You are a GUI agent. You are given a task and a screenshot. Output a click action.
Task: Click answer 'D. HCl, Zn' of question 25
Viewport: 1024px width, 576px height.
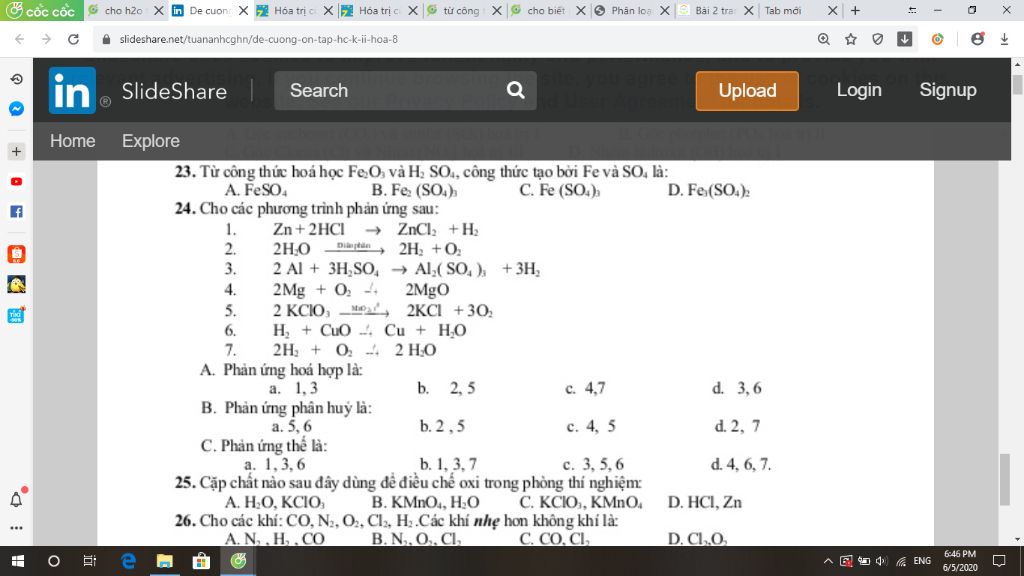[705, 502]
